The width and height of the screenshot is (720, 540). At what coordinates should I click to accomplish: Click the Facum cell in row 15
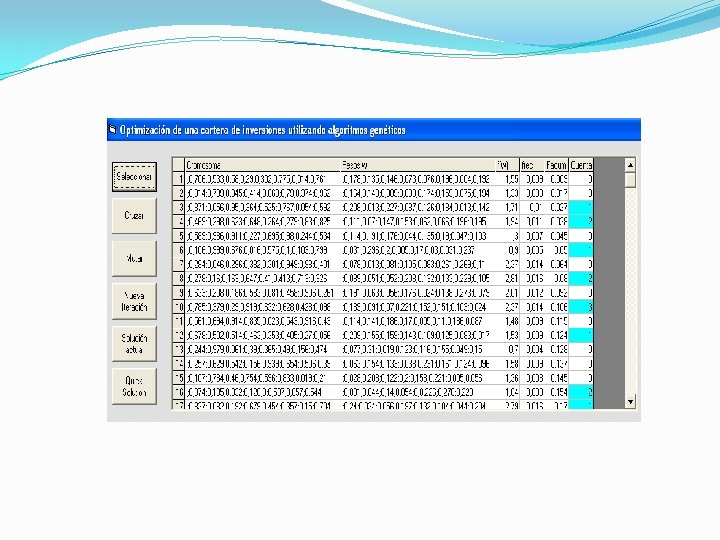pyautogui.click(x=557, y=378)
